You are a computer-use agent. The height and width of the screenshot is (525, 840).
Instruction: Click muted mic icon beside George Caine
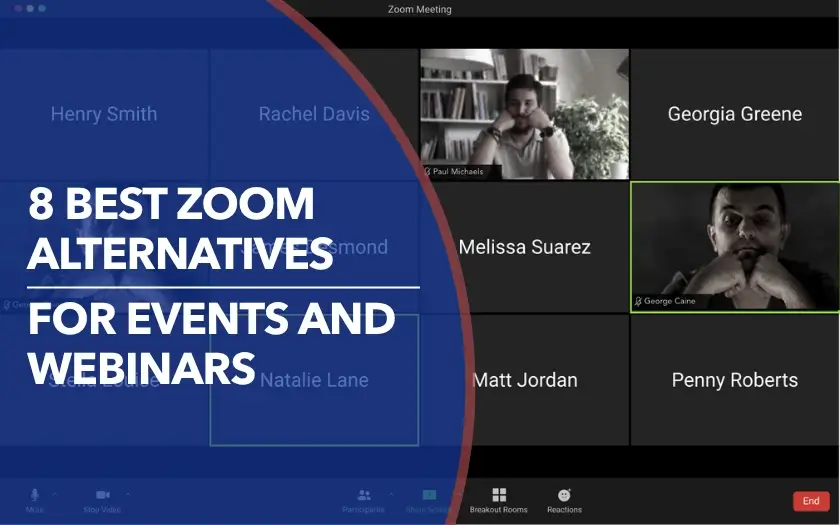pos(638,301)
